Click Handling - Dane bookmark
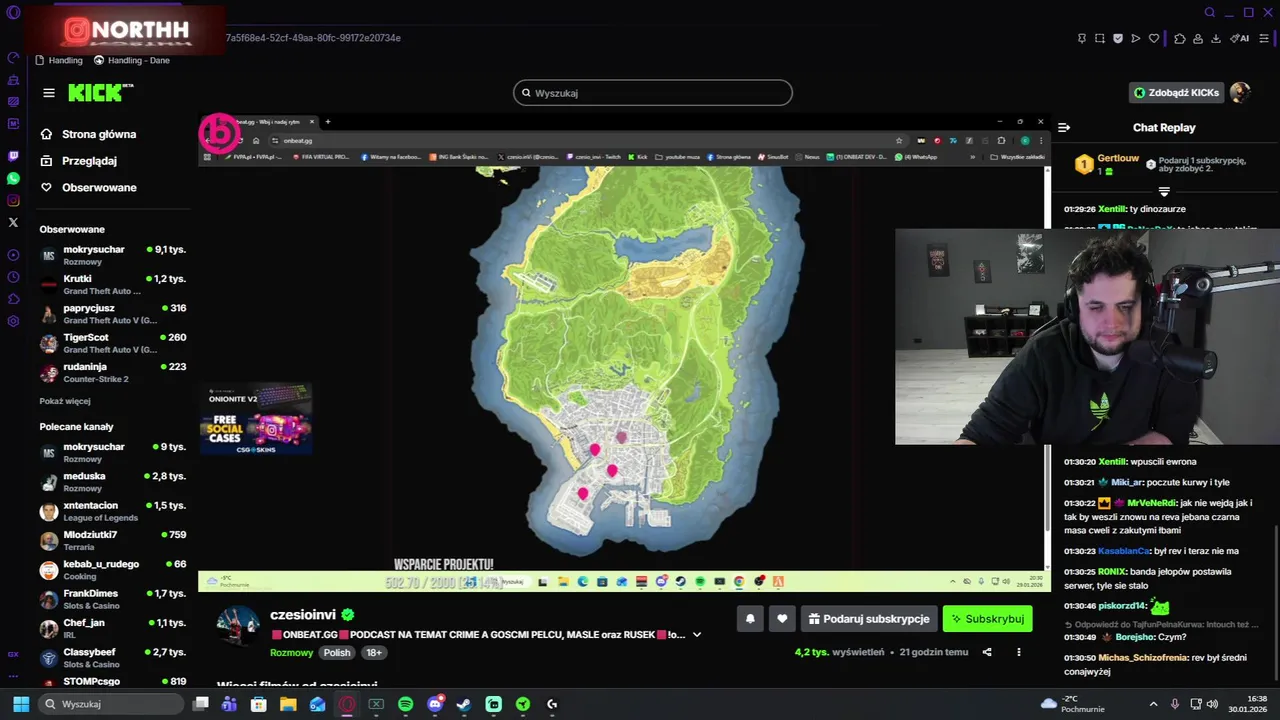The image size is (1280, 720). click(x=132, y=60)
